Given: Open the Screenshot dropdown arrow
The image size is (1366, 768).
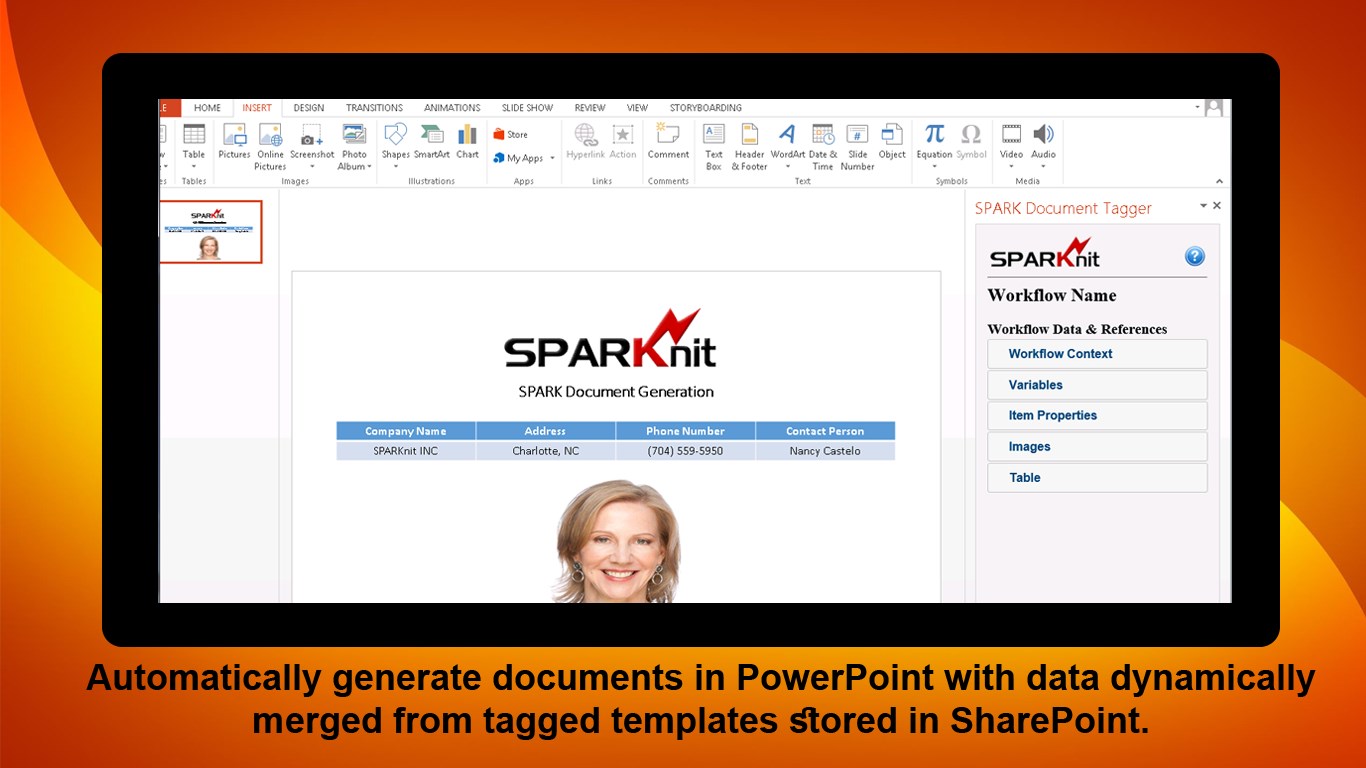Looking at the screenshot, I should [x=312, y=167].
